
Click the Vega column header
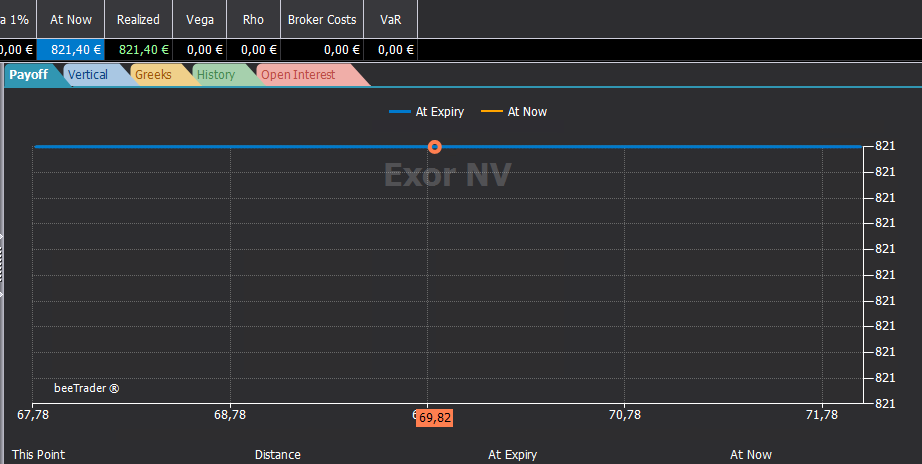point(200,19)
